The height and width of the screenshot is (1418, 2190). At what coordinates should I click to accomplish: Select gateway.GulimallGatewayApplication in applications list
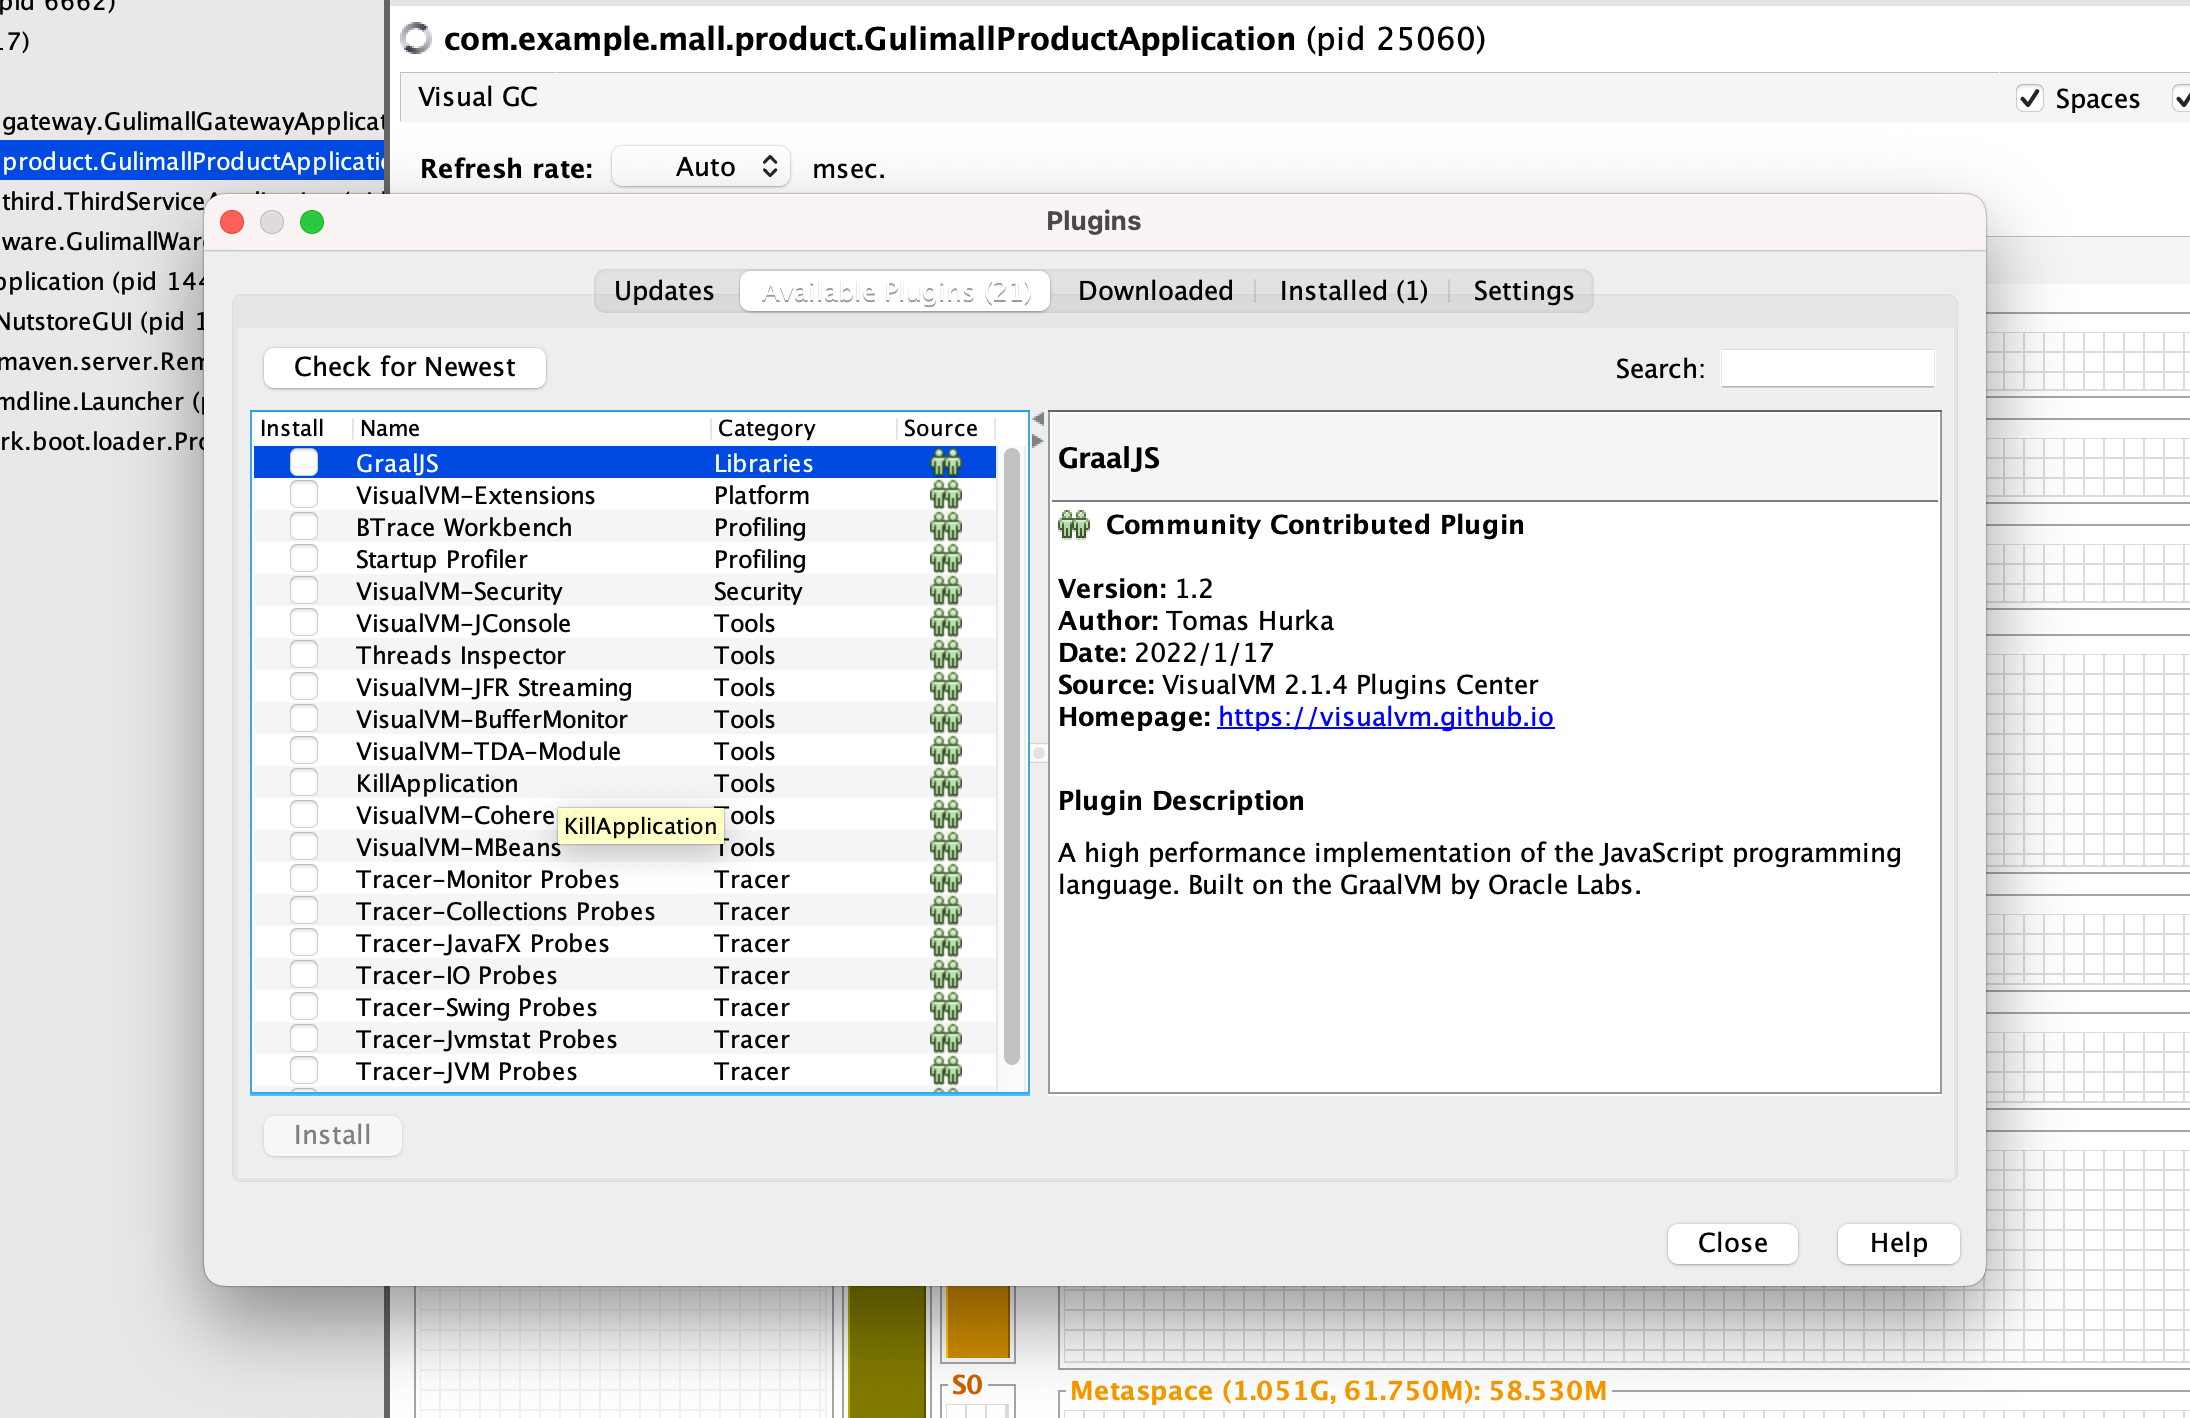click(x=192, y=121)
